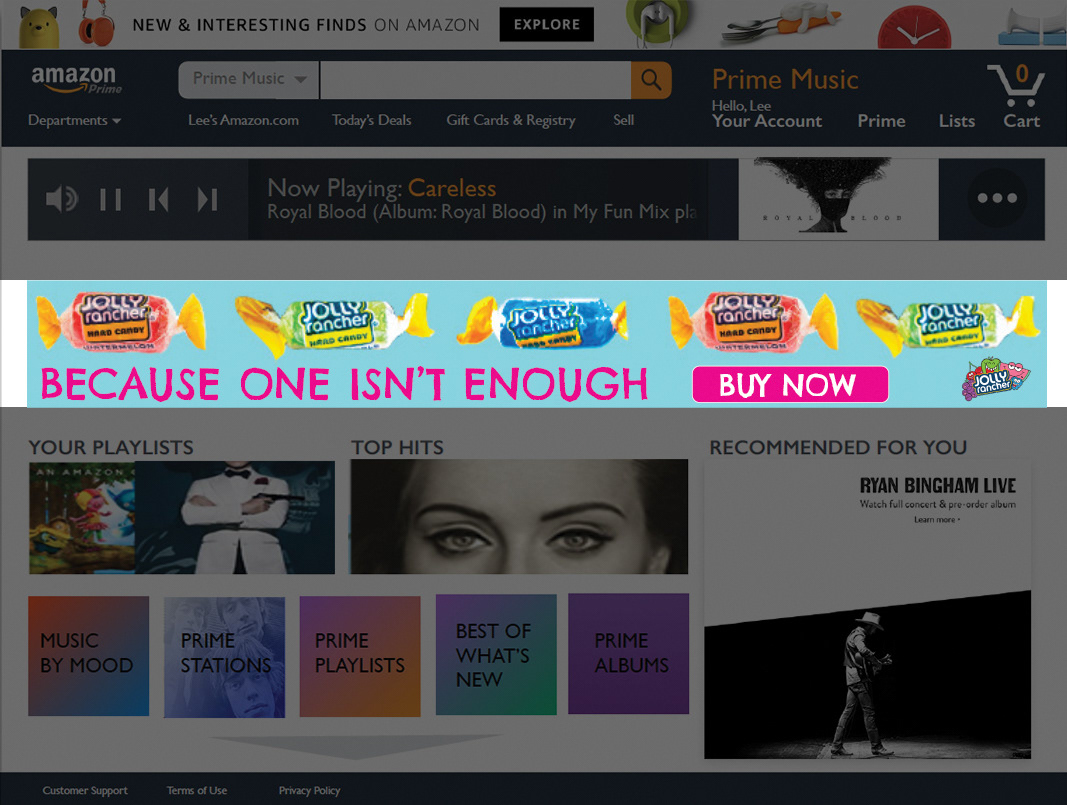The height and width of the screenshot is (805, 1067).
Task: Pause the currently playing song
Action: tap(110, 200)
